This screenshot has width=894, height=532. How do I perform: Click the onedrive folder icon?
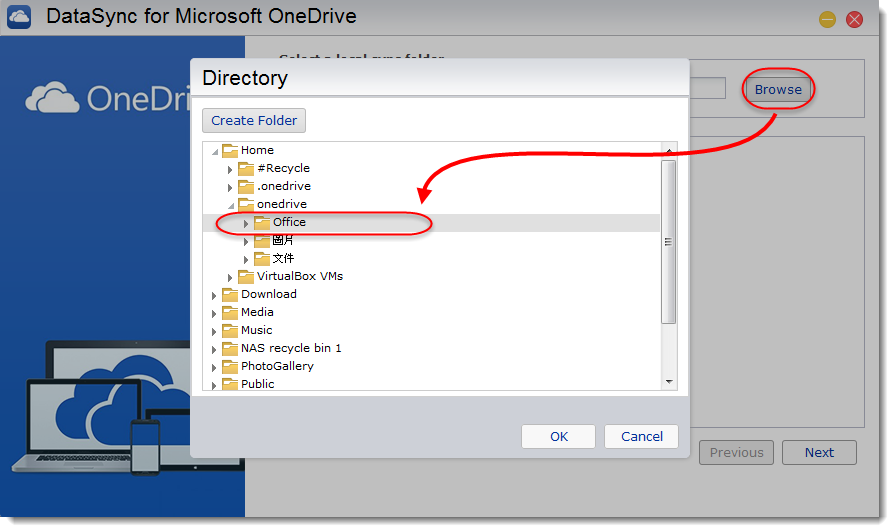pos(246,205)
